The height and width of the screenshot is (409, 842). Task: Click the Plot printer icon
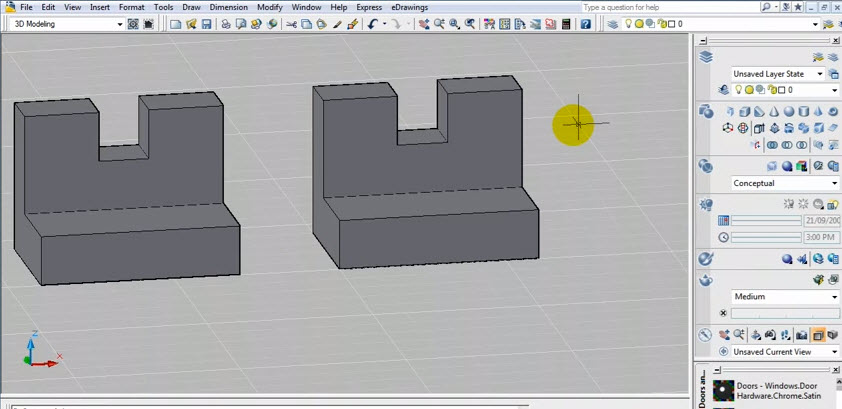coord(226,24)
